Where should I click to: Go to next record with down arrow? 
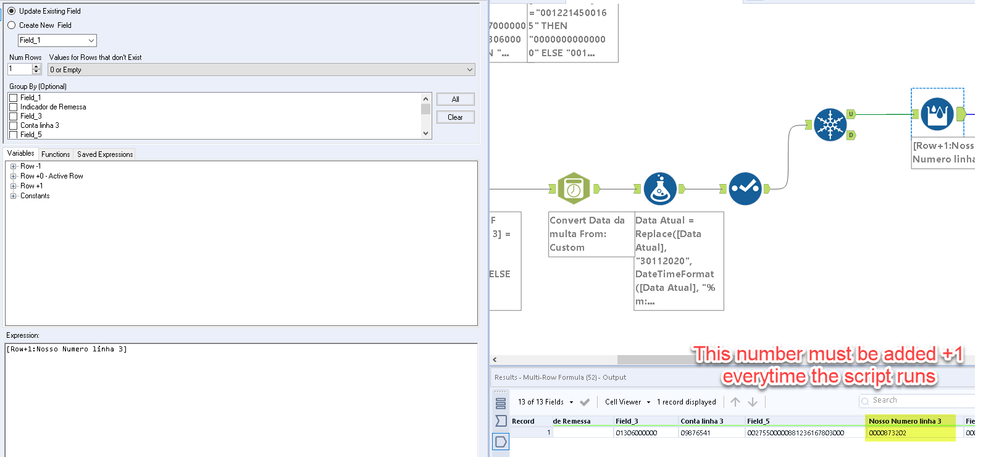pos(752,402)
